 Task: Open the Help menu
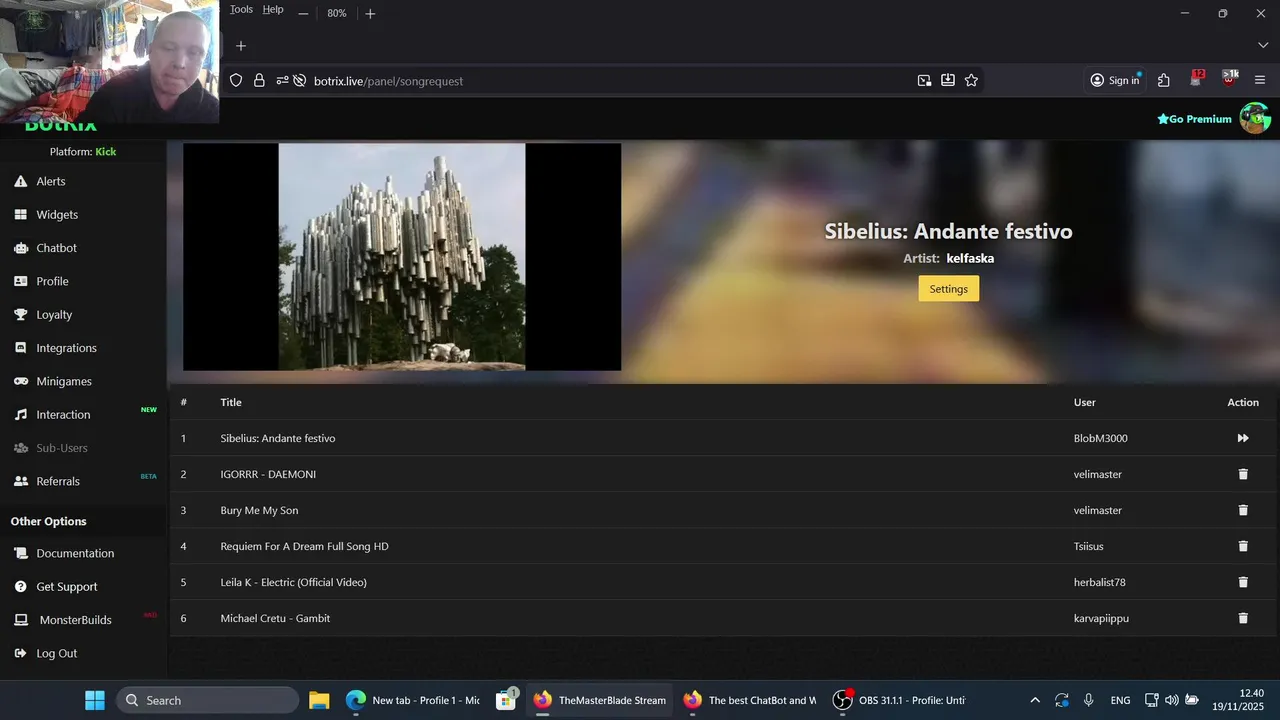pyautogui.click(x=273, y=9)
